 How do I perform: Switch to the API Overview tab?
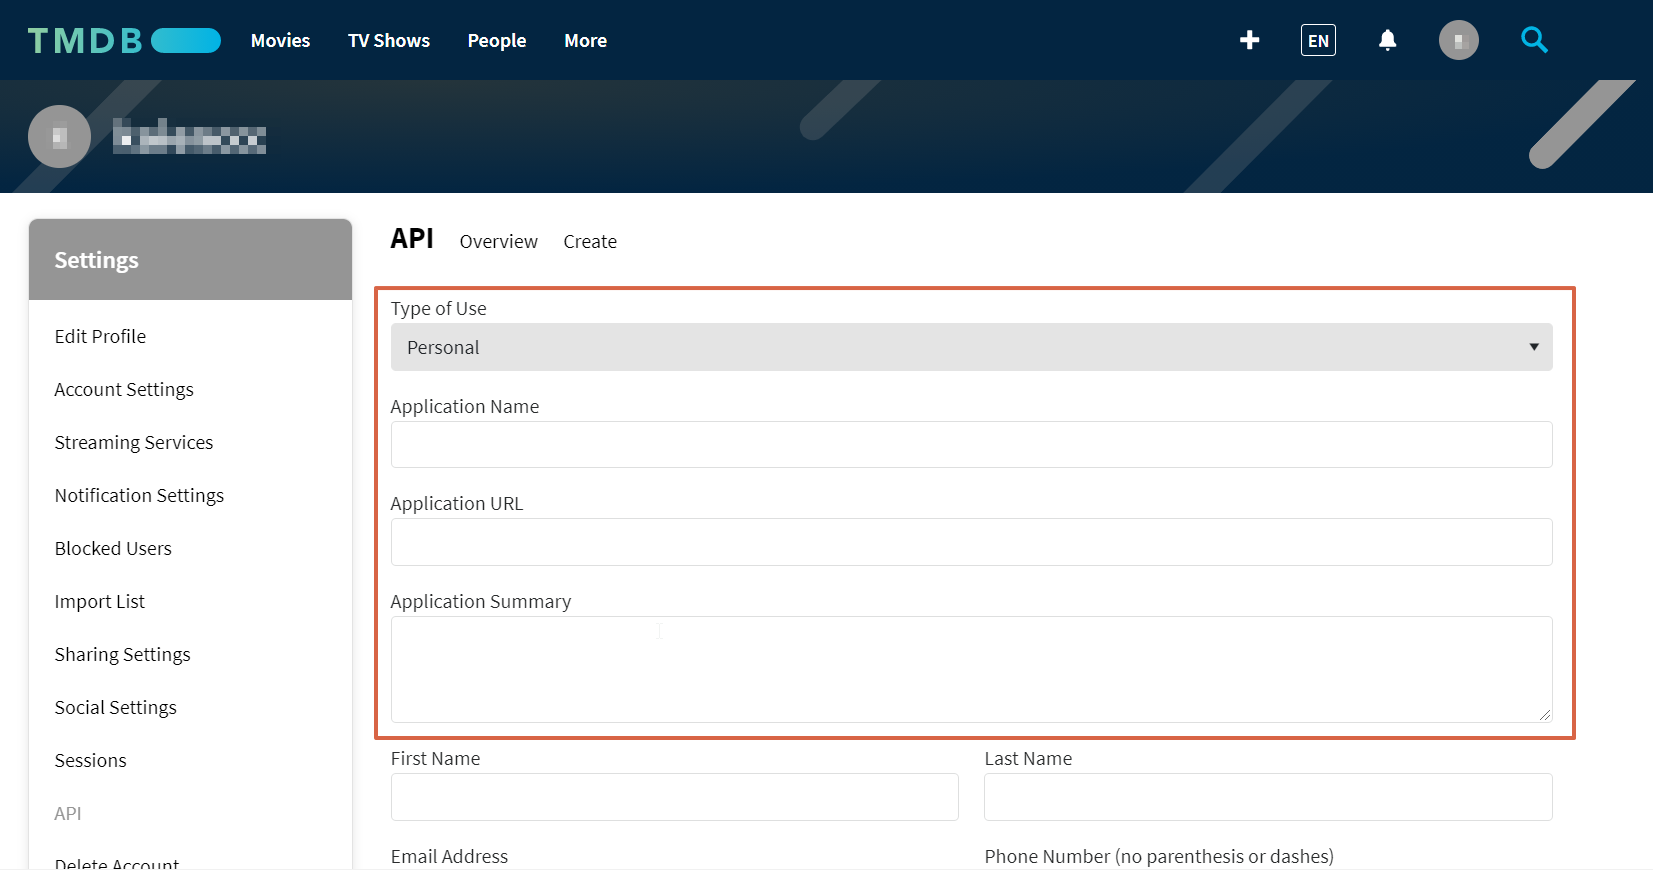[x=498, y=241]
